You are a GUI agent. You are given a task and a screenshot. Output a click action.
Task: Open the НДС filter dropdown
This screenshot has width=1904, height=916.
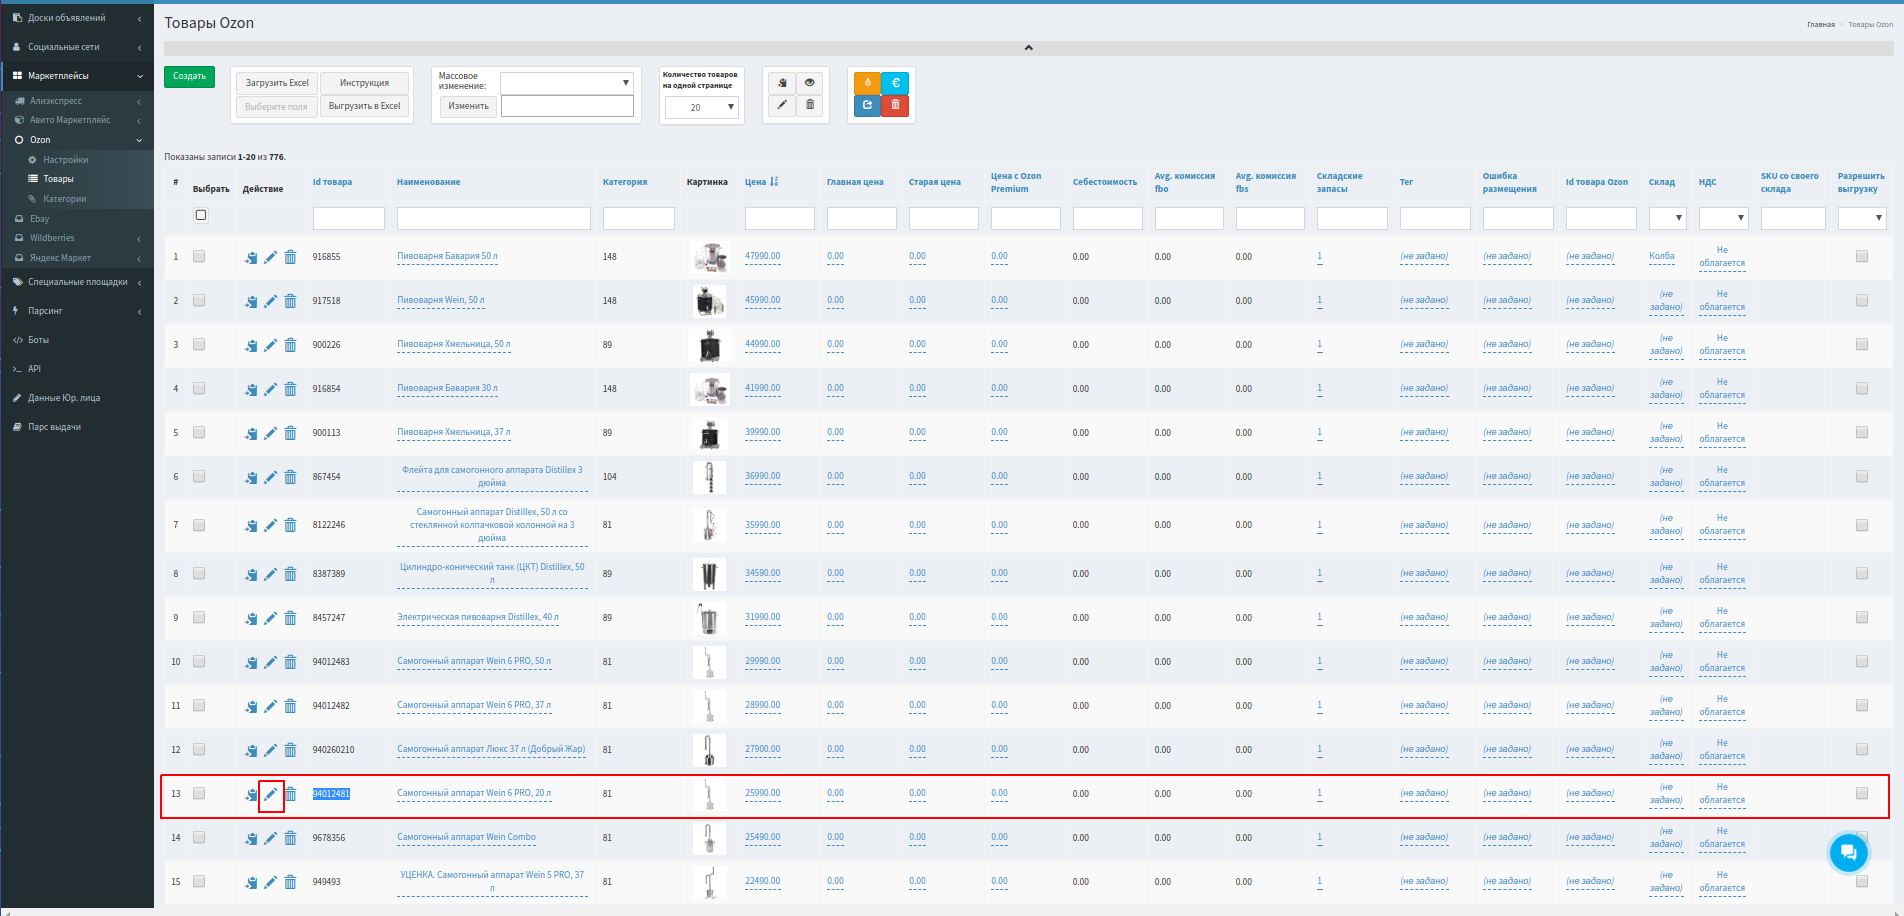tap(1724, 218)
